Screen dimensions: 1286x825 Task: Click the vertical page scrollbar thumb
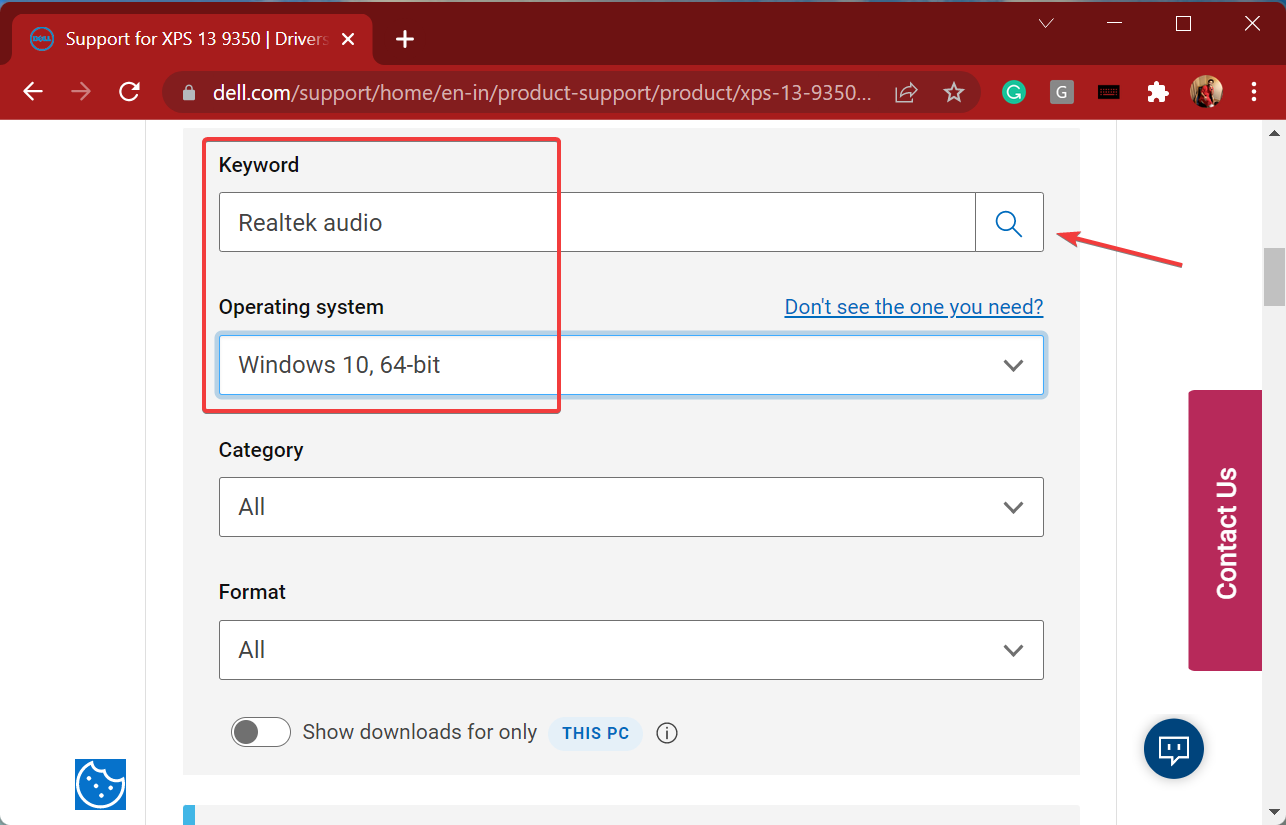tap(1274, 277)
